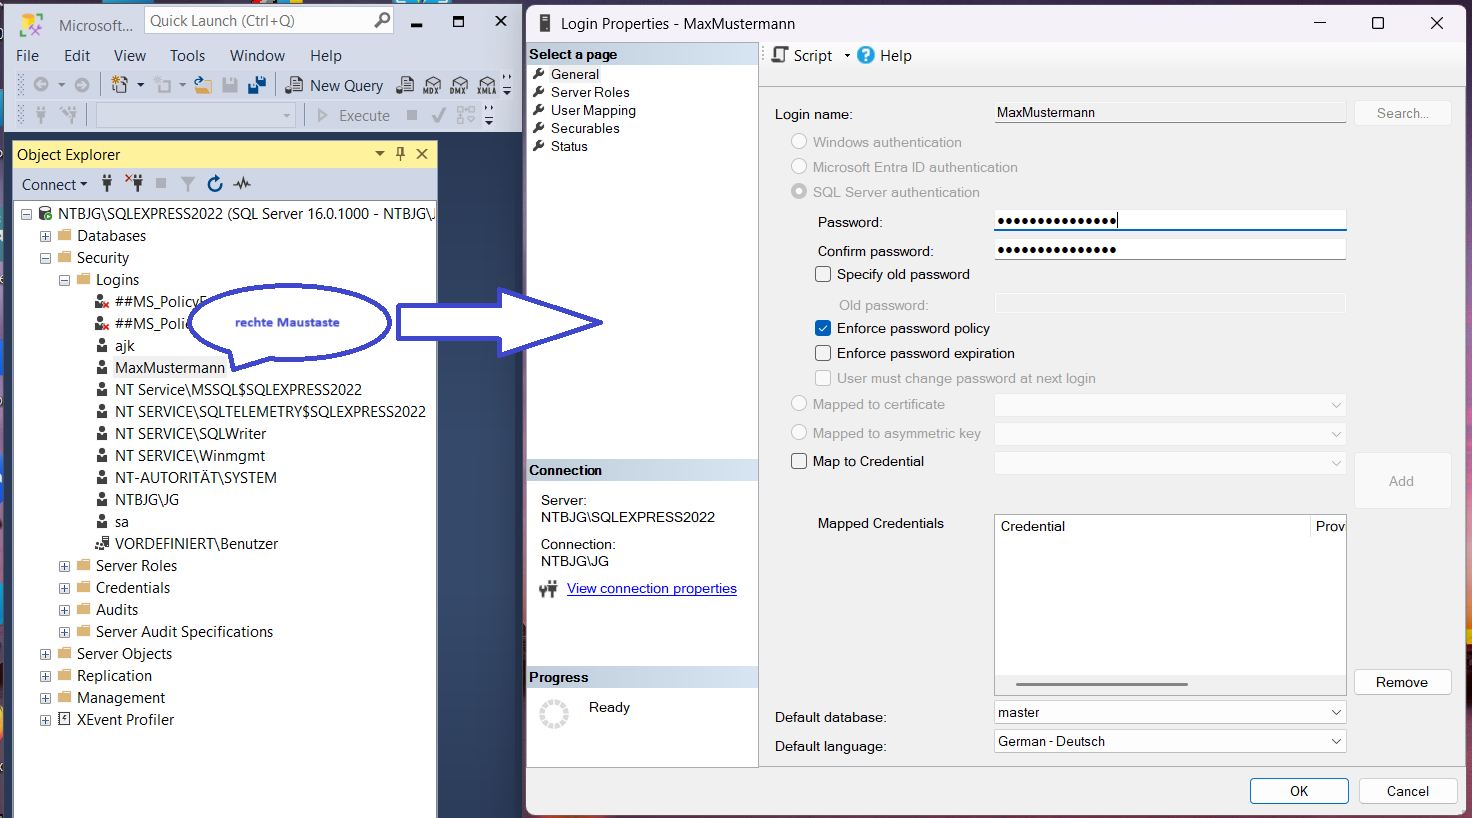Open the Default database dropdown
This screenshot has width=1472, height=818.
(x=1336, y=712)
